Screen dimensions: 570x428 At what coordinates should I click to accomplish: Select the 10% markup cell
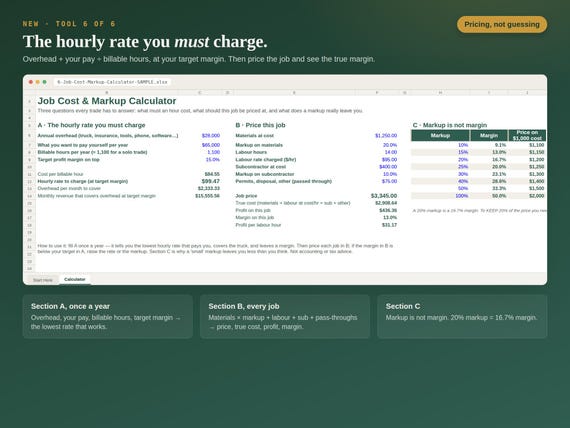[463, 145]
